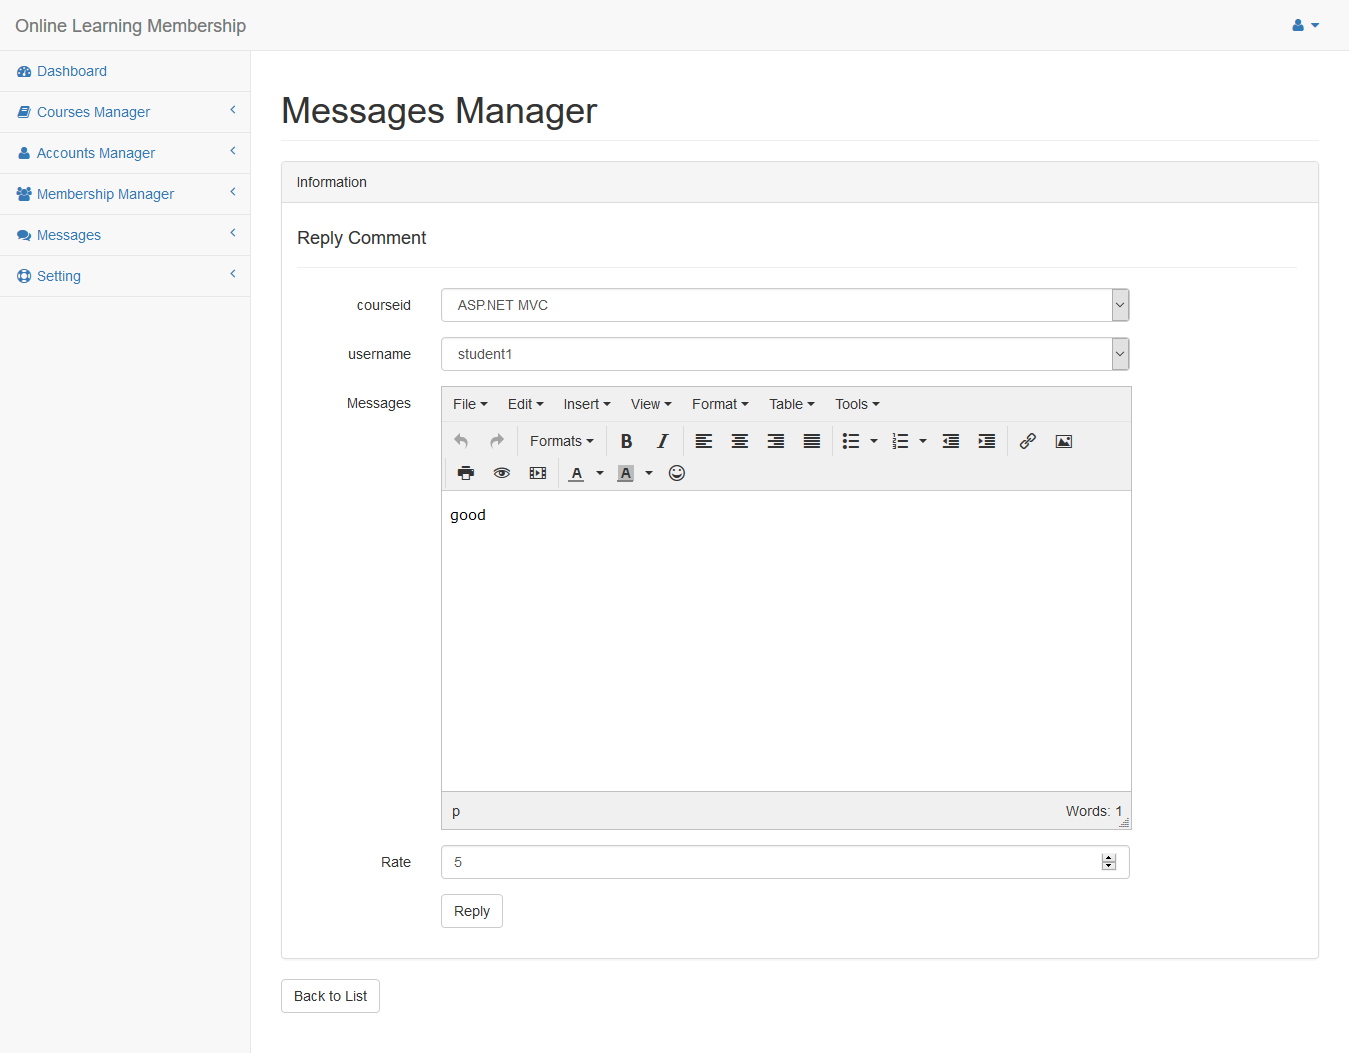
Task: Click the insert video media icon
Action: [538, 473]
